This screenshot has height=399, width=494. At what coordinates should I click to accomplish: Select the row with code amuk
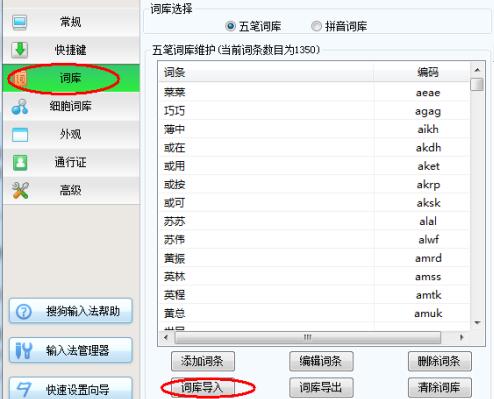[314, 313]
